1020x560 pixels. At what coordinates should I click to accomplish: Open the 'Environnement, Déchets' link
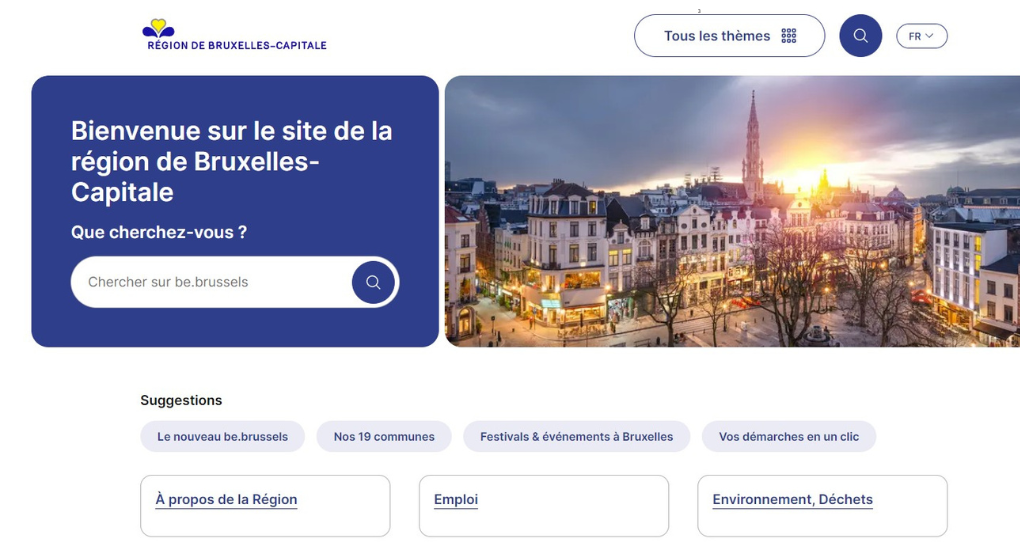pyautogui.click(x=792, y=500)
